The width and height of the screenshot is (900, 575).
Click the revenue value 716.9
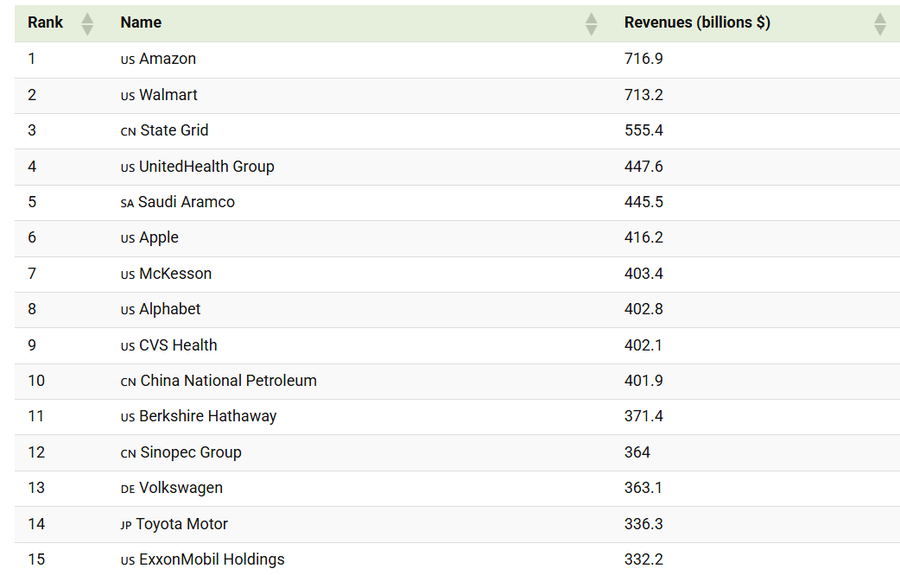(x=643, y=59)
